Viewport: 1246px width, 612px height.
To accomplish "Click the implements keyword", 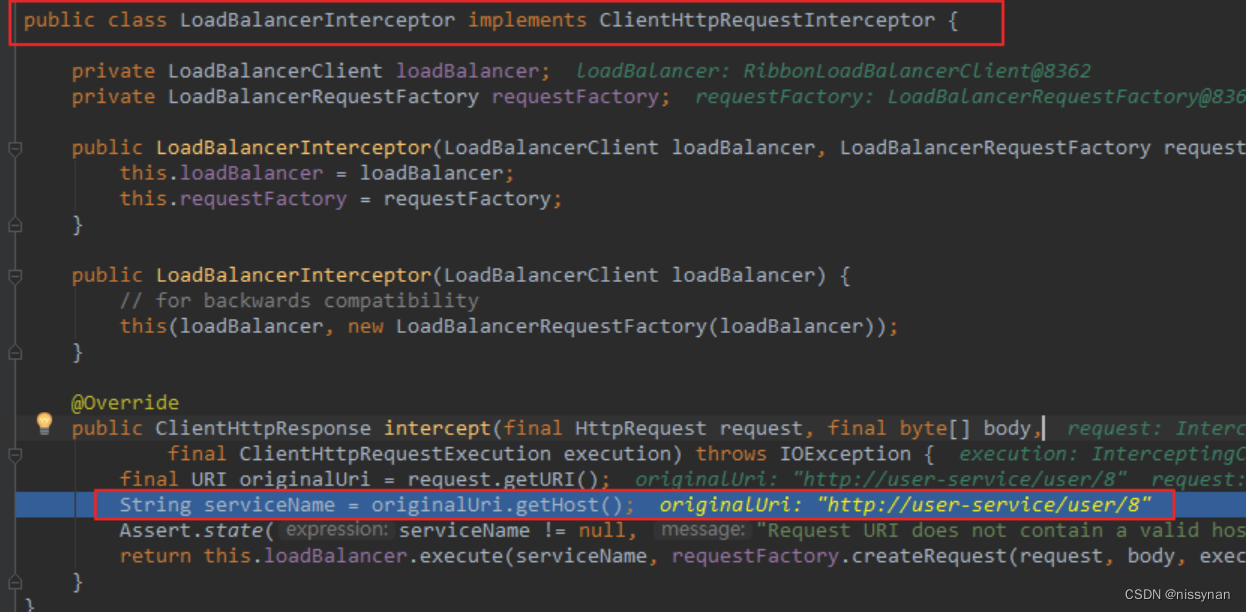I will click(x=527, y=20).
